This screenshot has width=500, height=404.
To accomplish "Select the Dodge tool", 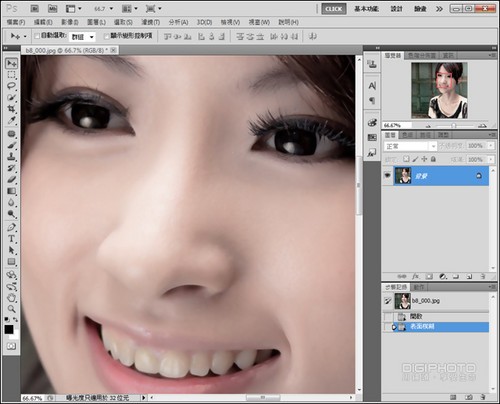I will [11, 214].
